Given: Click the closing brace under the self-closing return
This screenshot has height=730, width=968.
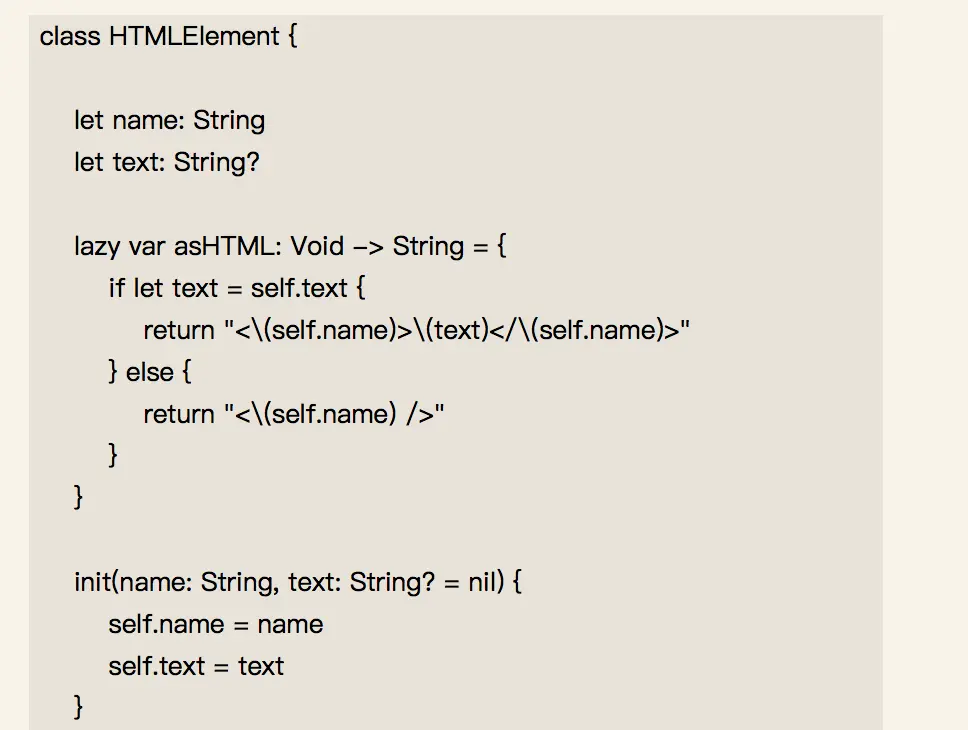Looking at the screenshot, I should point(114,456).
